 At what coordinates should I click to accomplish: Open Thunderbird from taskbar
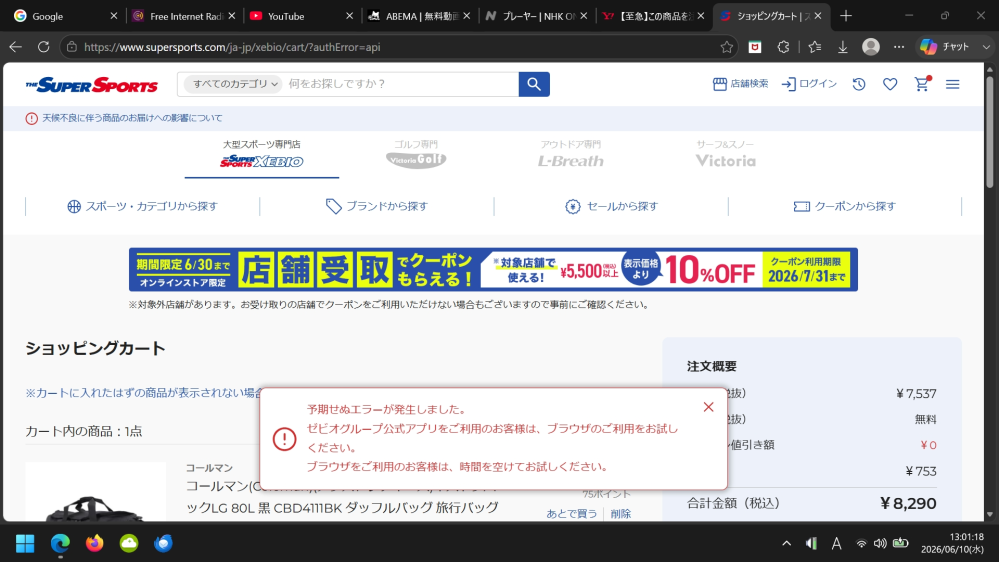(x=164, y=544)
